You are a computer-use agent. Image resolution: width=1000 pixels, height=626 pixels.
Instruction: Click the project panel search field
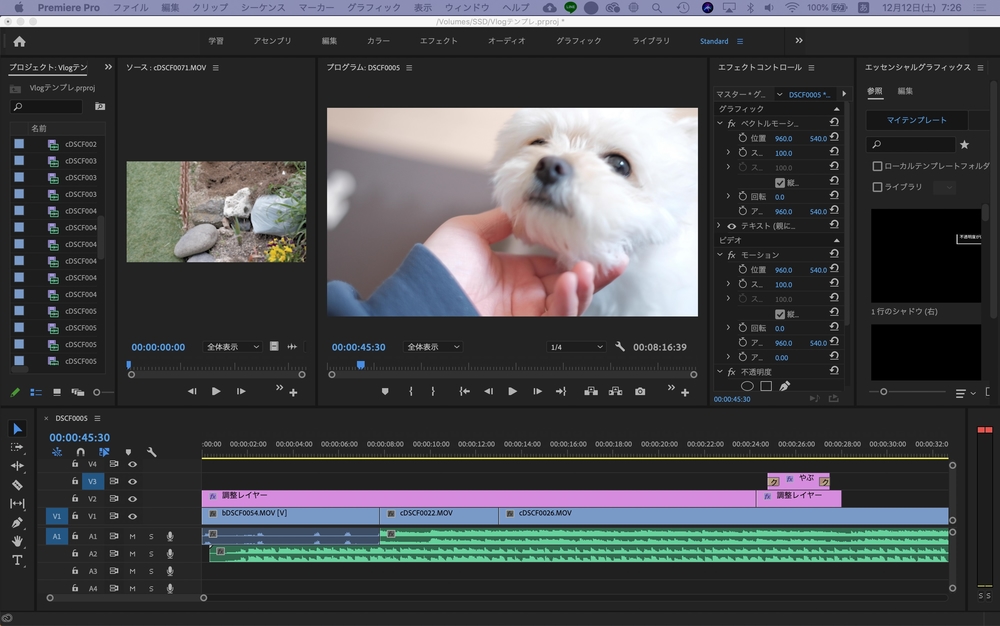(47, 106)
